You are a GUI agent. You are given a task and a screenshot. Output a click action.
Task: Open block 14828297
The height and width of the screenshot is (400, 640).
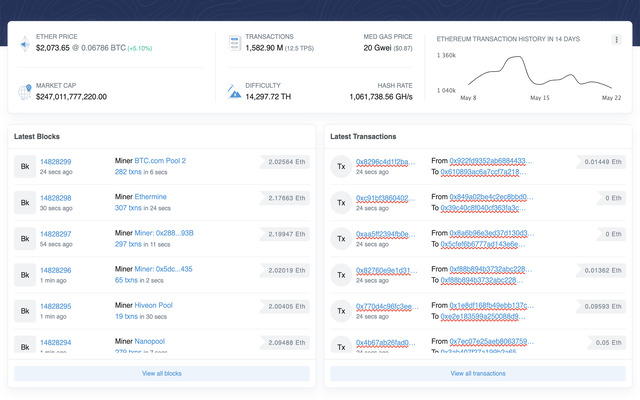click(x=56, y=234)
